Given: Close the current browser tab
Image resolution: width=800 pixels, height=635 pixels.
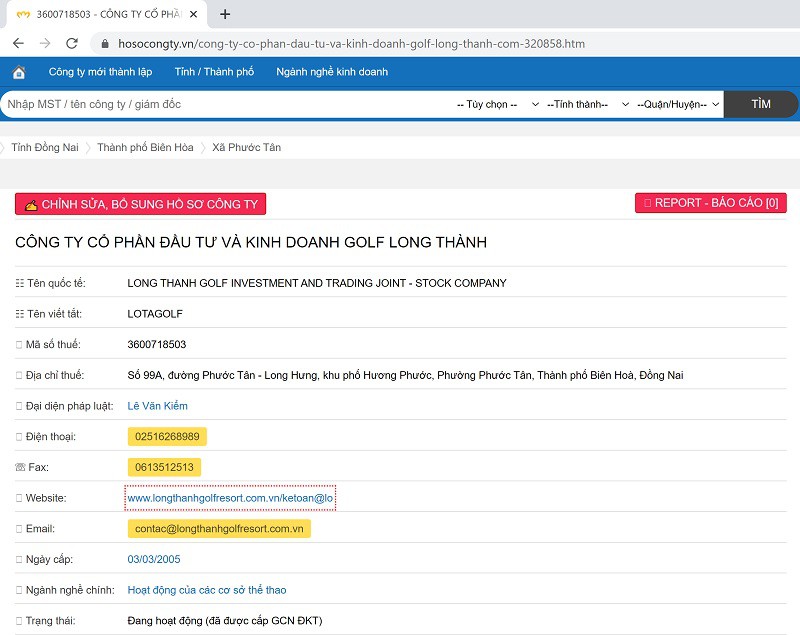Looking at the screenshot, I should point(194,14).
